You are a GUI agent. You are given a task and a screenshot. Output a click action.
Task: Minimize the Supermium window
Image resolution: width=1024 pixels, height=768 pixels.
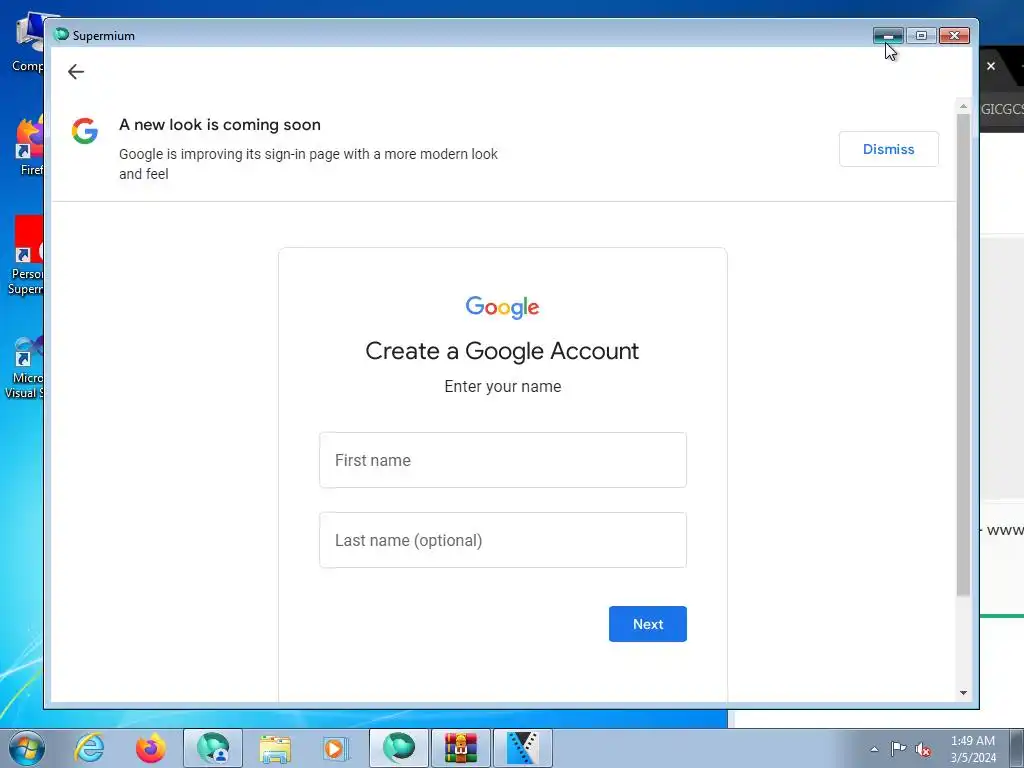coord(888,35)
